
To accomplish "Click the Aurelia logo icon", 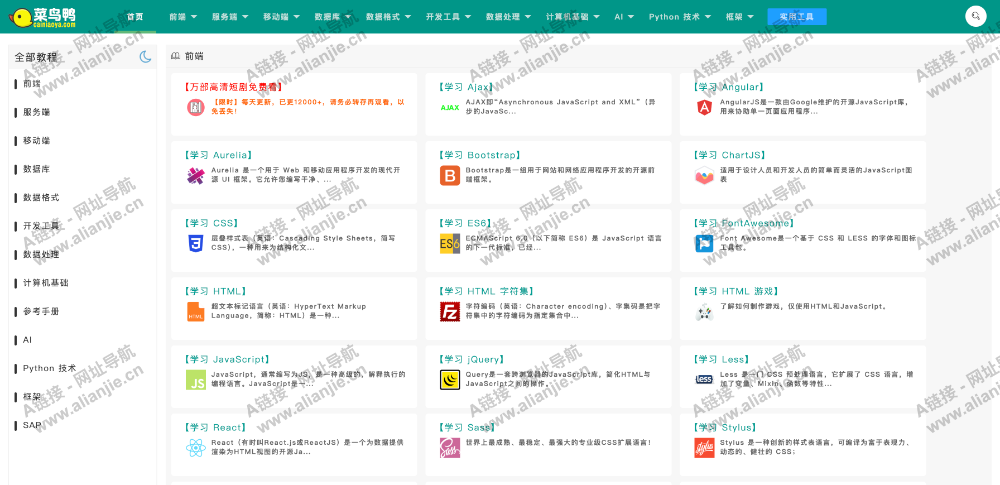I will (x=195, y=175).
